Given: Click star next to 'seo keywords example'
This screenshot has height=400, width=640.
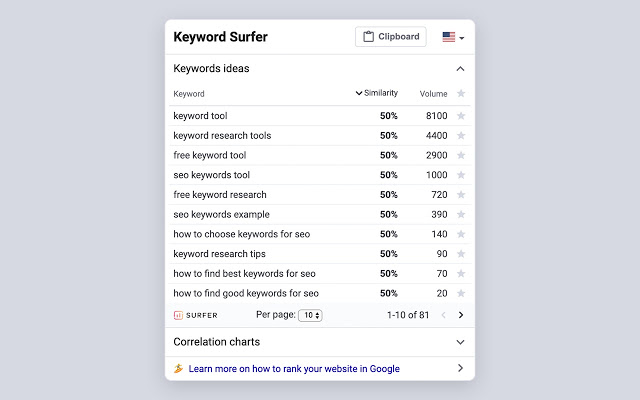Looking at the screenshot, I should 461,214.
